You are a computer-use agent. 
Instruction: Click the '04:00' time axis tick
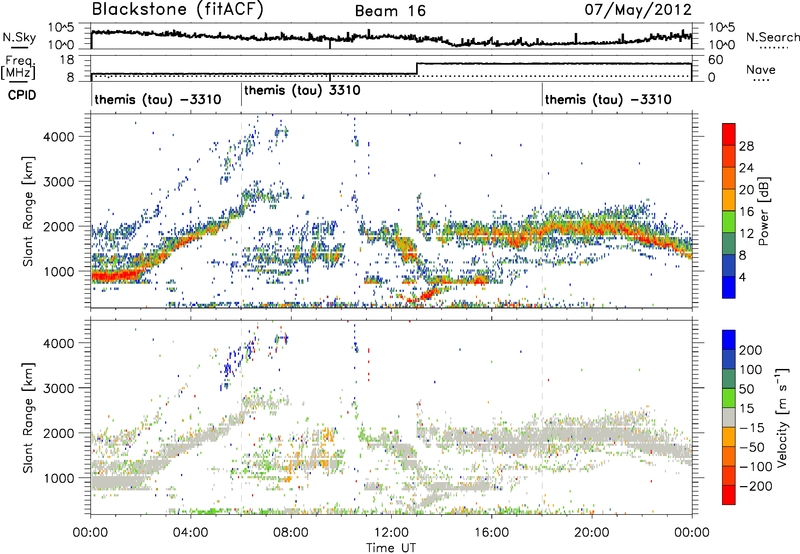tap(190, 533)
